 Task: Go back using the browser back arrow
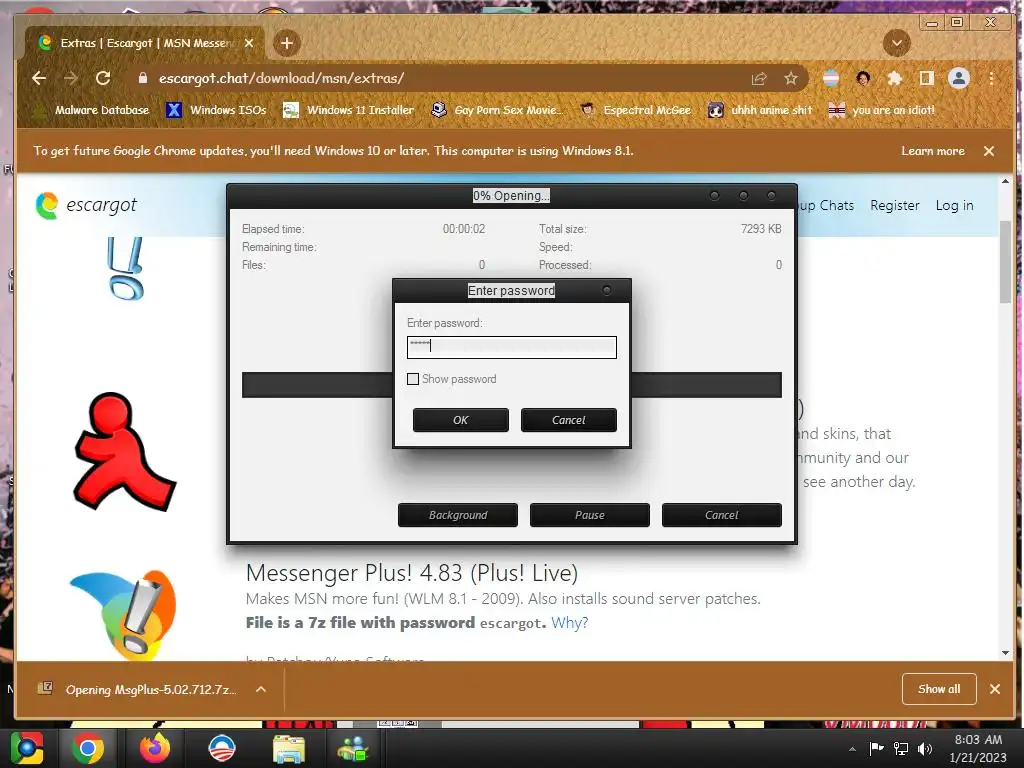pyautogui.click(x=39, y=78)
